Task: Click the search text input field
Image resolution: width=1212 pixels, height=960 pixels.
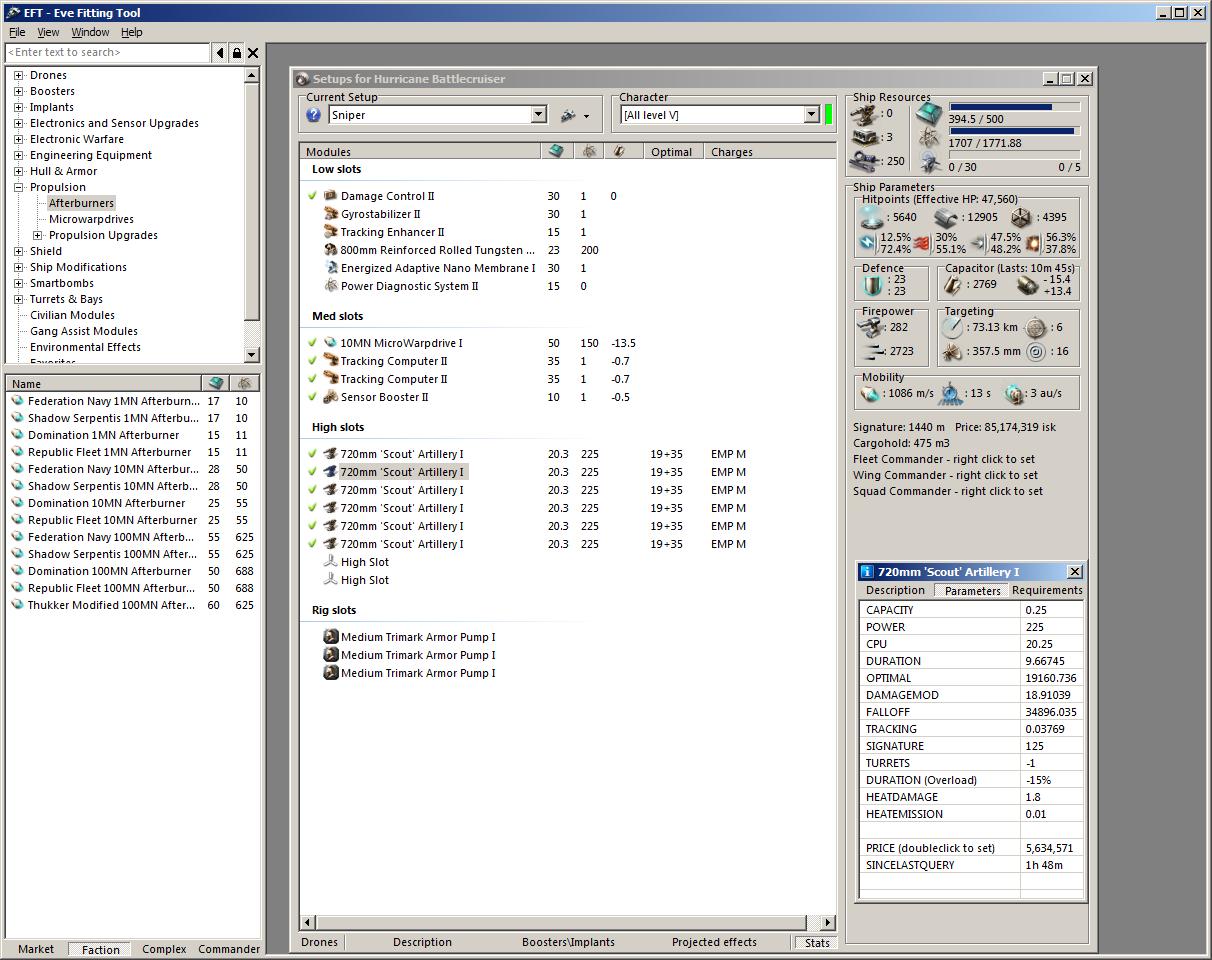Action: click(x=108, y=53)
